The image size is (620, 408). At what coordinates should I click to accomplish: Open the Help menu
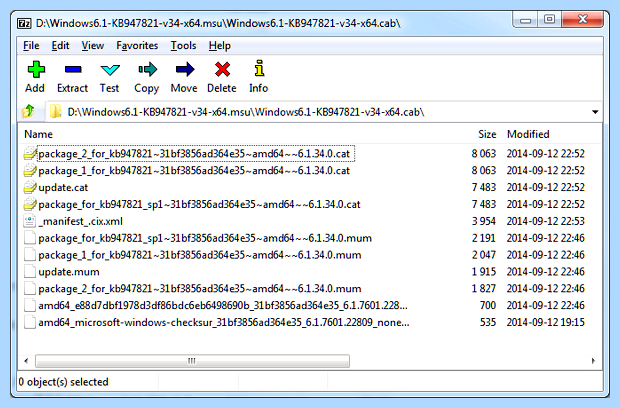coord(220,46)
